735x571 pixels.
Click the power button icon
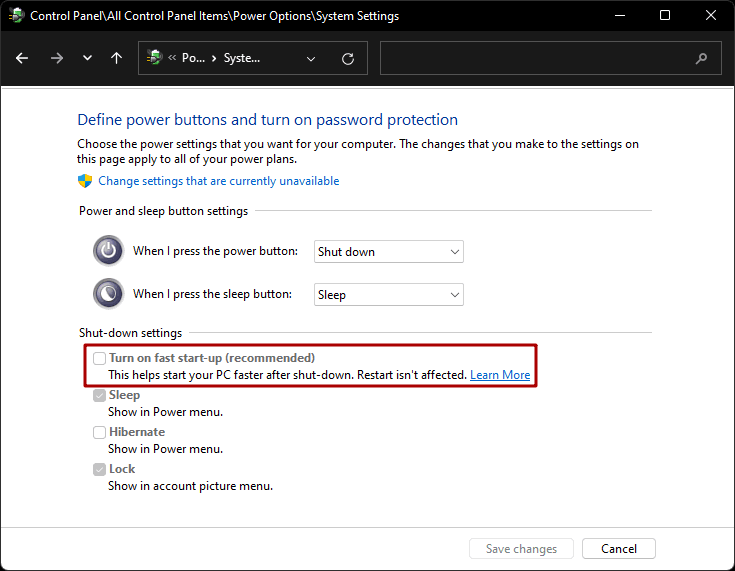pyautogui.click(x=108, y=251)
